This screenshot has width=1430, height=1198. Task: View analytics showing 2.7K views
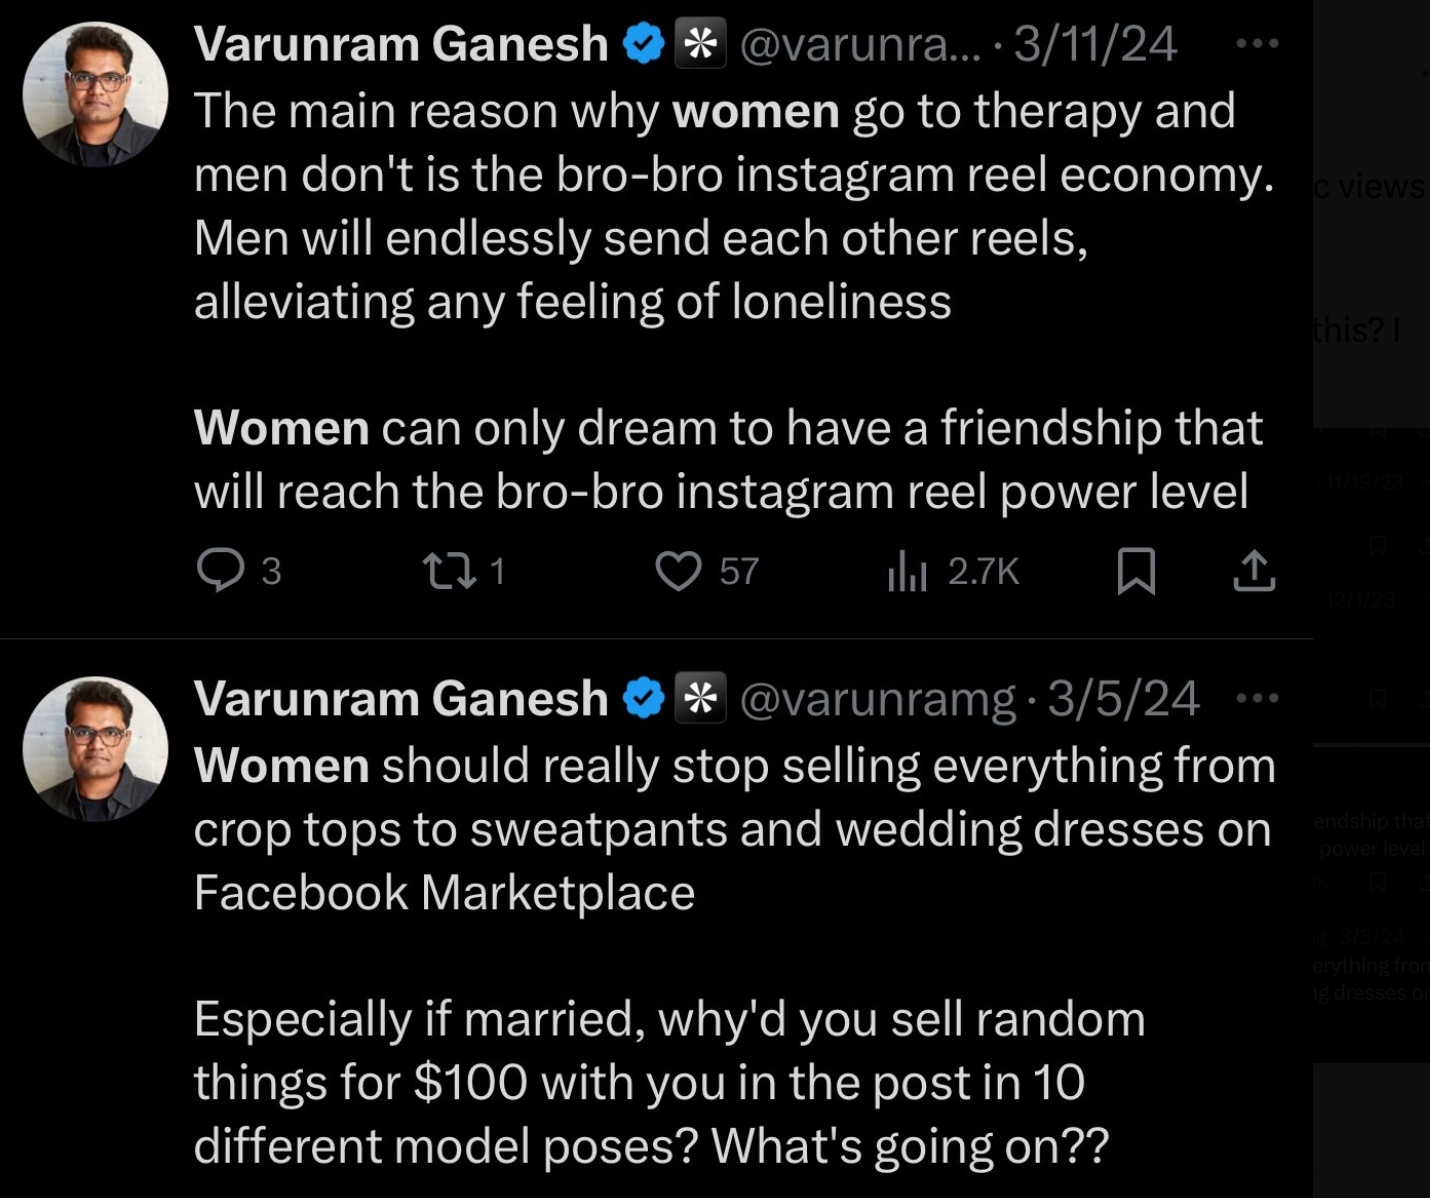coord(908,571)
